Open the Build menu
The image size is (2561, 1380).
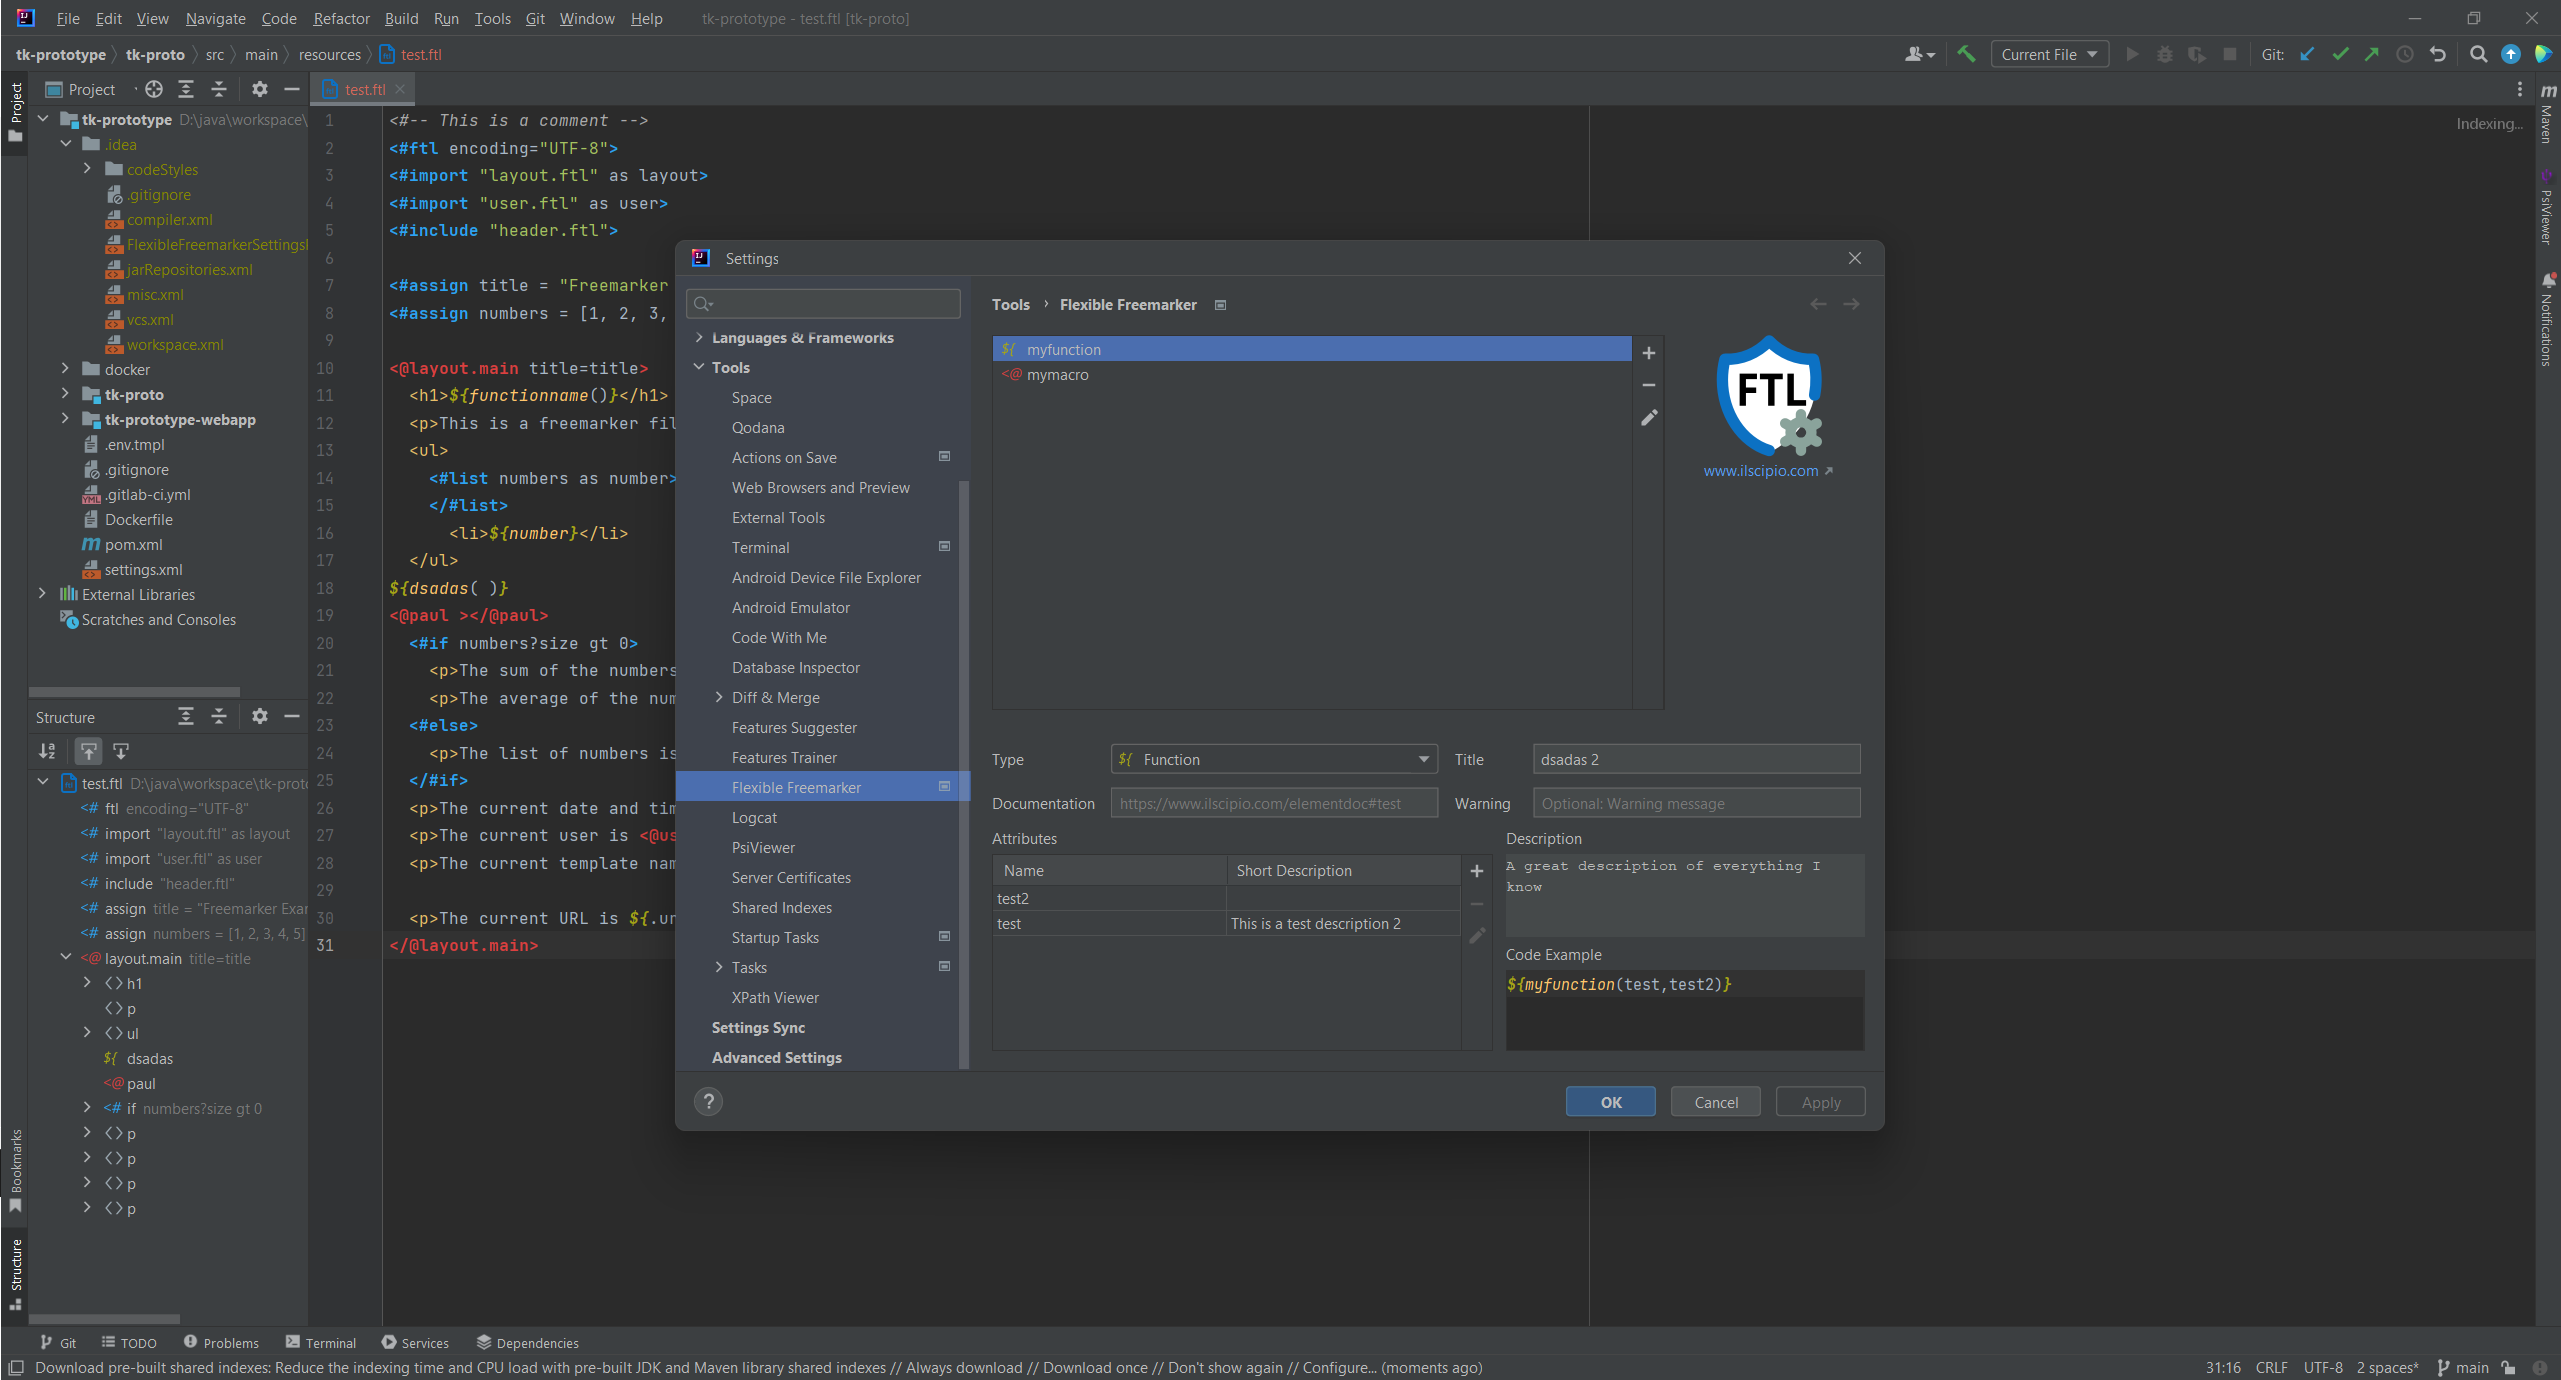[x=401, y=18]
